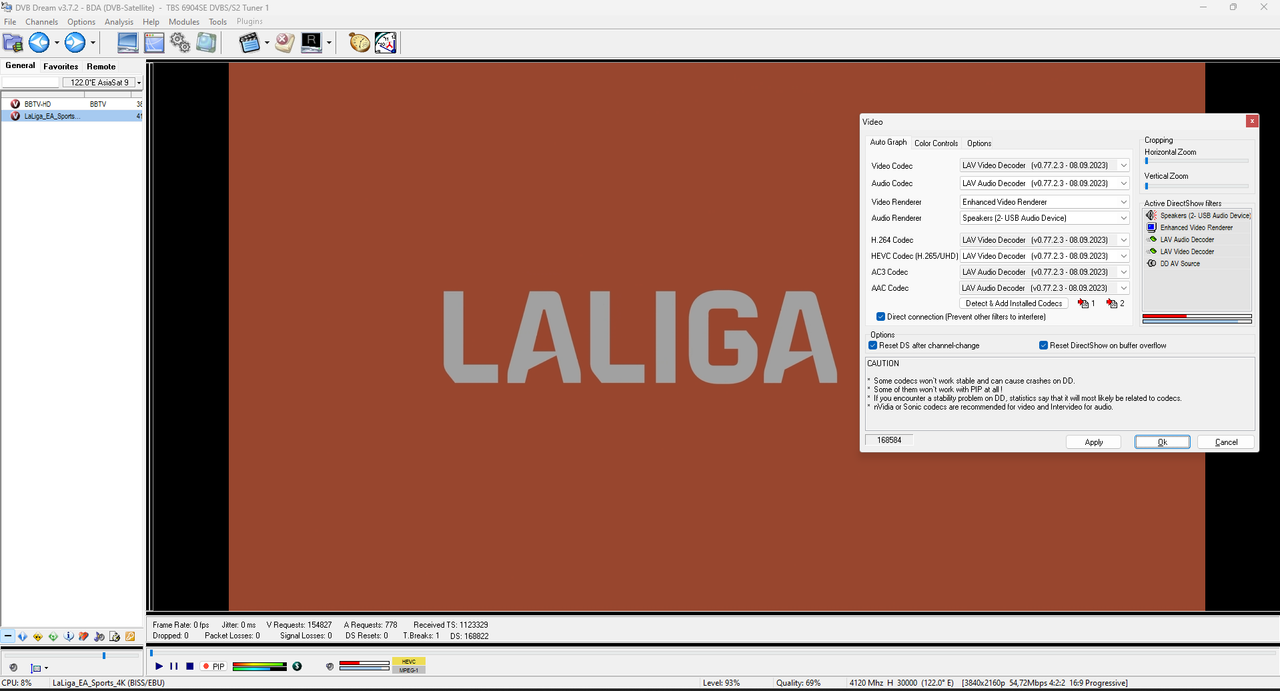1280x691 pixels.
Task: Switch to the Color Controls tab
Action: [936, 143]
